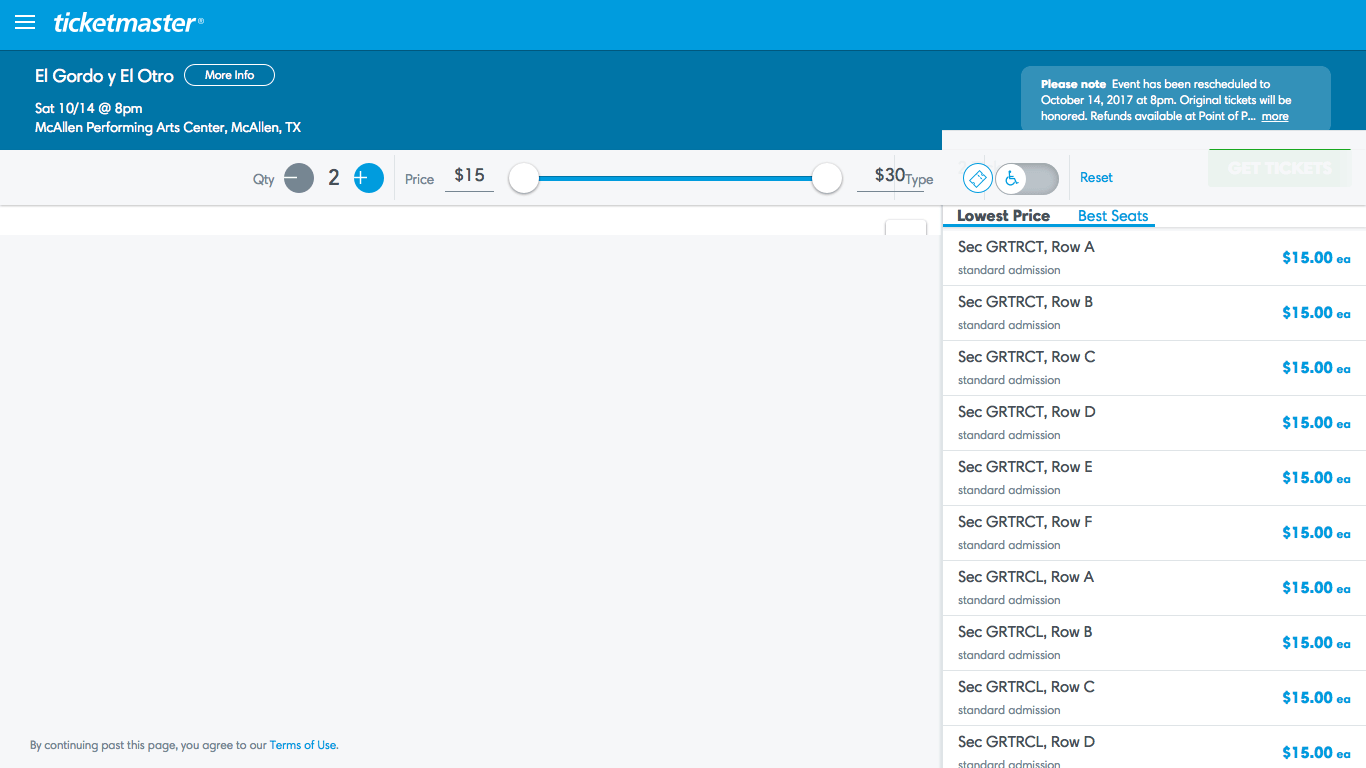Viewport: 1366px width, 768px height.
Task: Expand the rescheduled note with more
Action: [x=1274, y=117]
